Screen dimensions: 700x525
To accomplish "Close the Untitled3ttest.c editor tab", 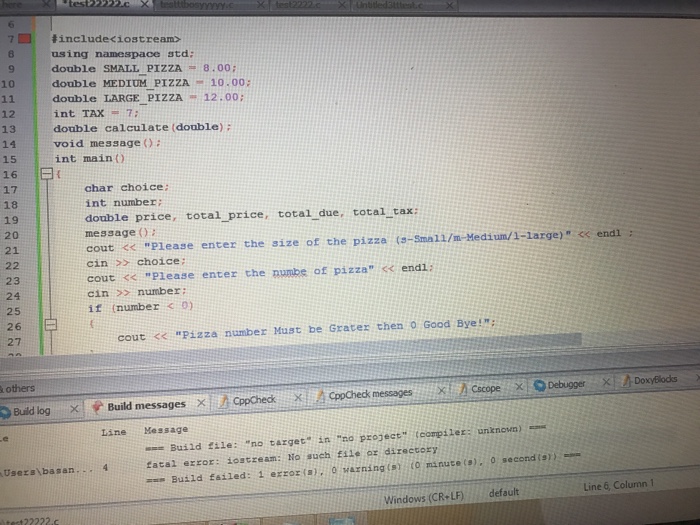I will [450, 6].
